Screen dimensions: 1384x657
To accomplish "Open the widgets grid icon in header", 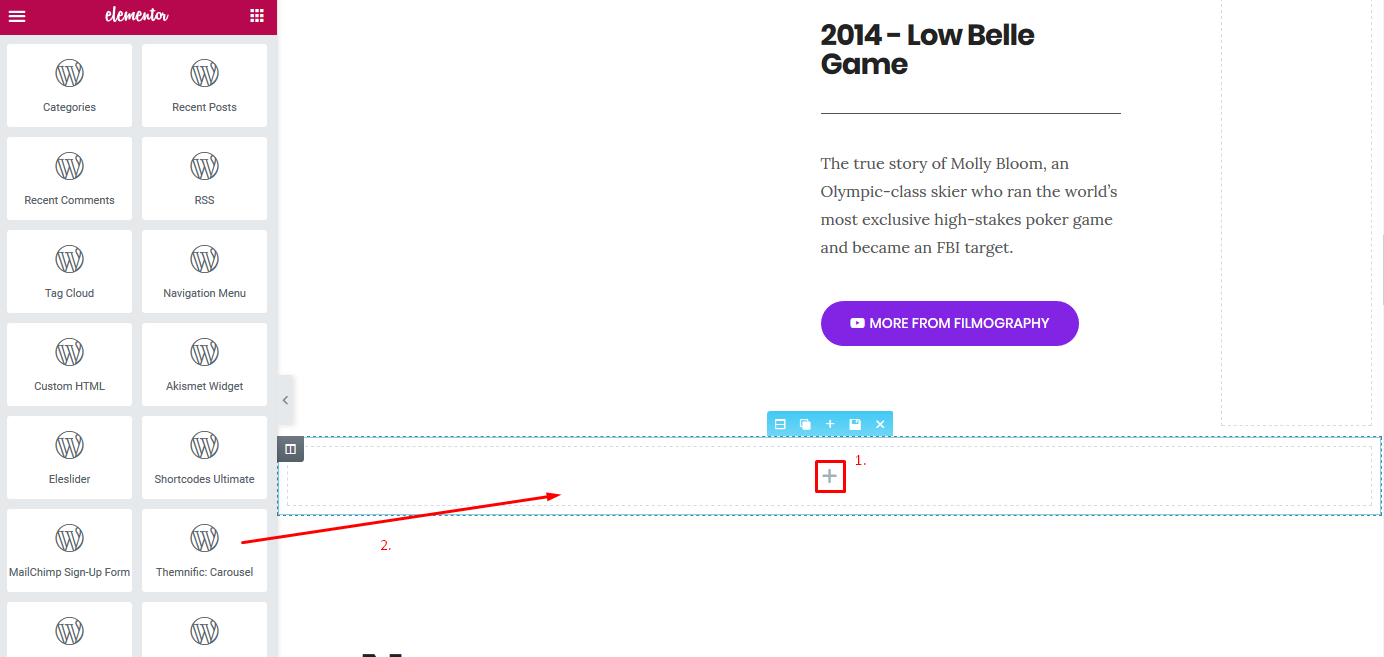I will [x=257, y=16].
